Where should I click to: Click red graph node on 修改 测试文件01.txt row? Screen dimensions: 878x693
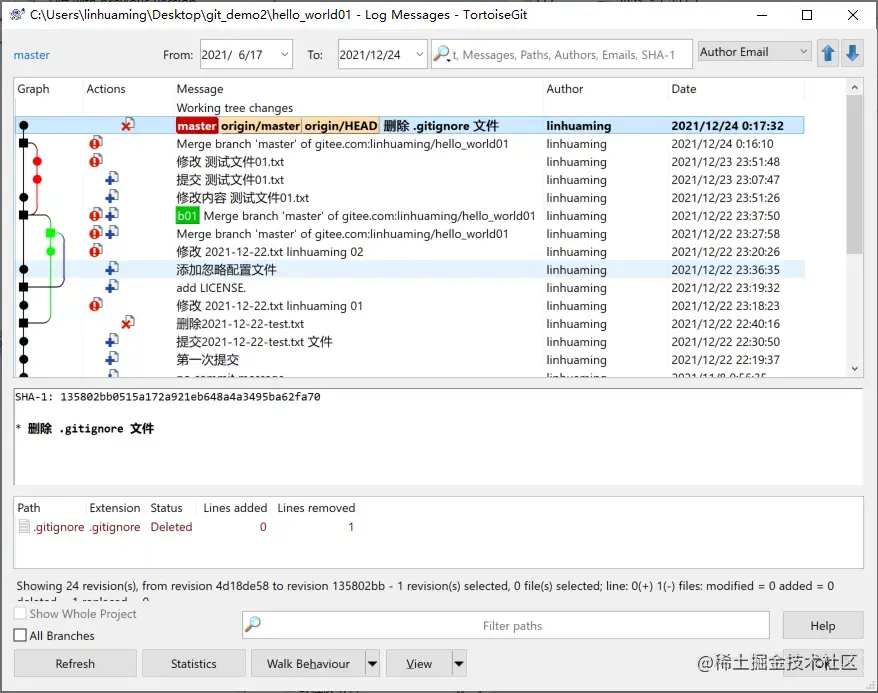coord(37,161)
